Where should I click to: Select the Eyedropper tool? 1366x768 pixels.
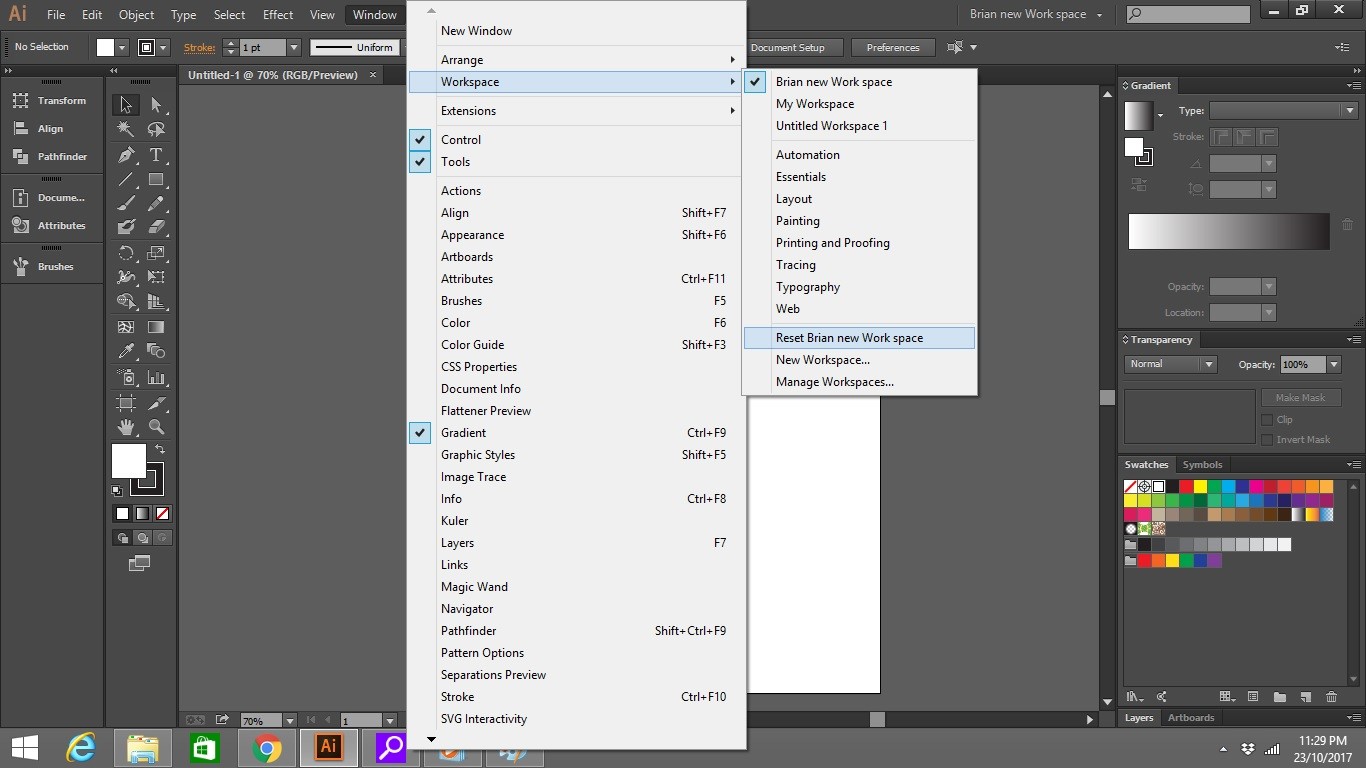click(x=126, y=352)
